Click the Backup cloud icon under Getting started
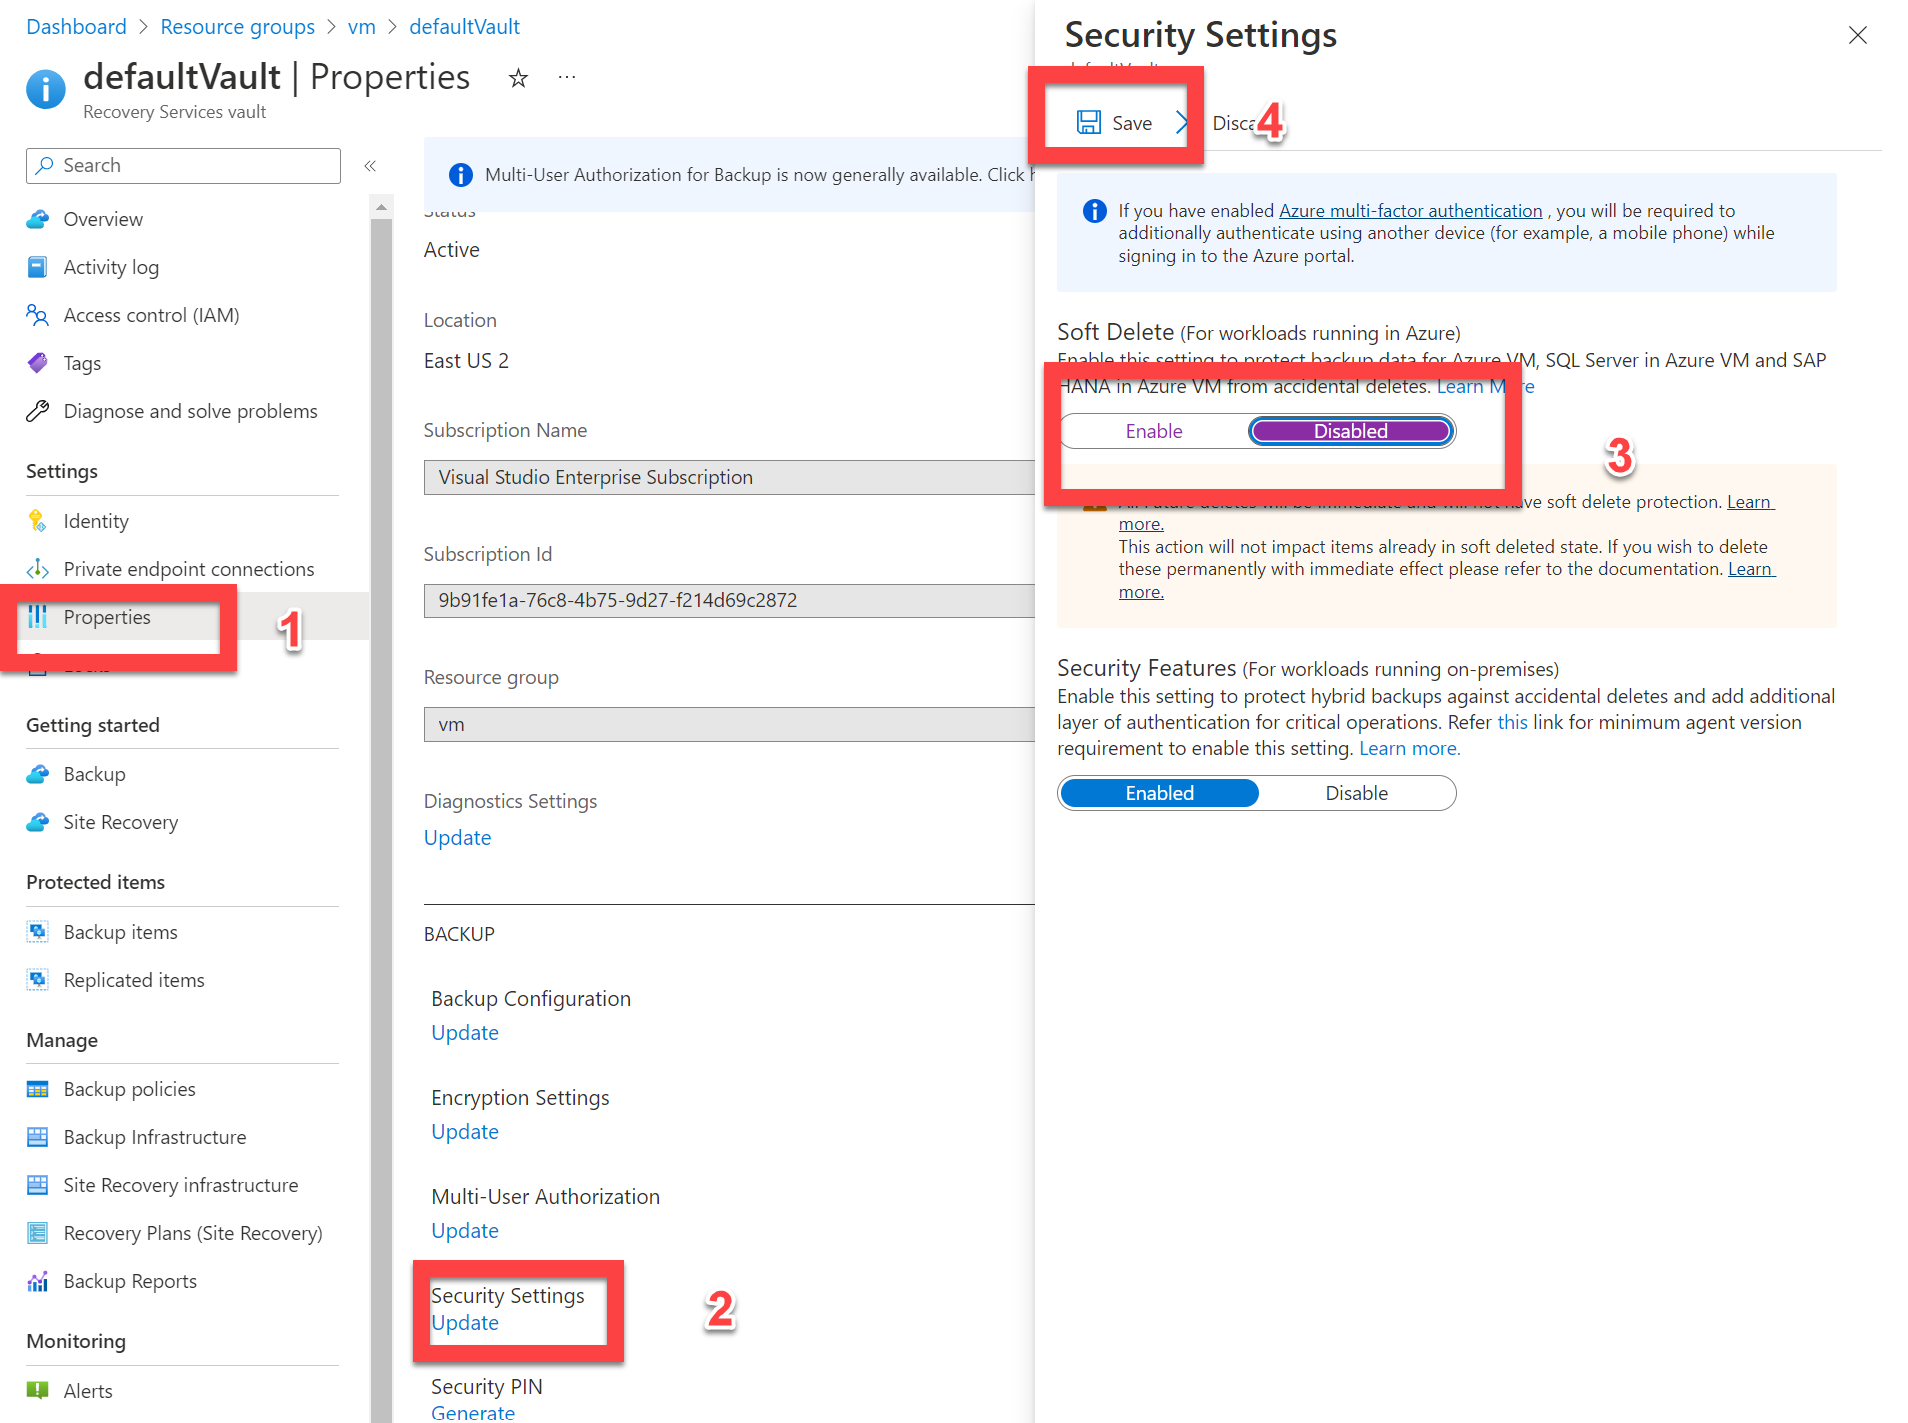The height and width of the screenshot is (1423, 1908). [x=38, y=774]
